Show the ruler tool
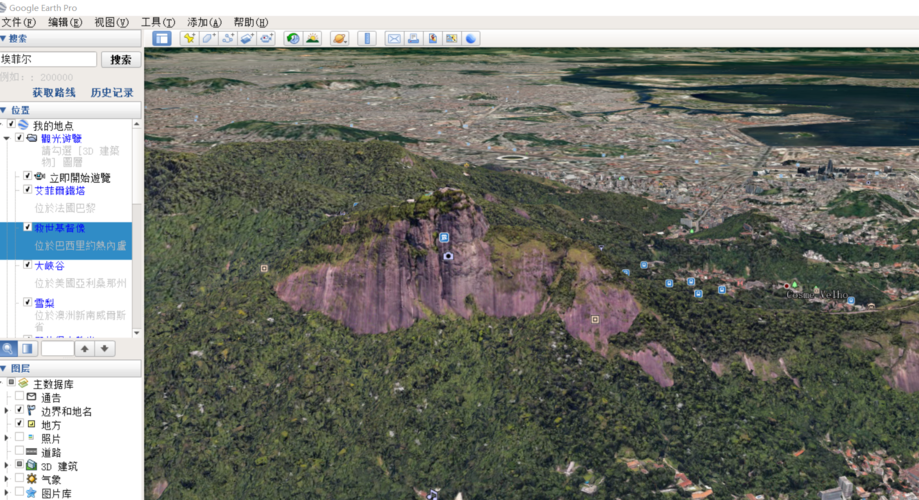 [367, 39]
